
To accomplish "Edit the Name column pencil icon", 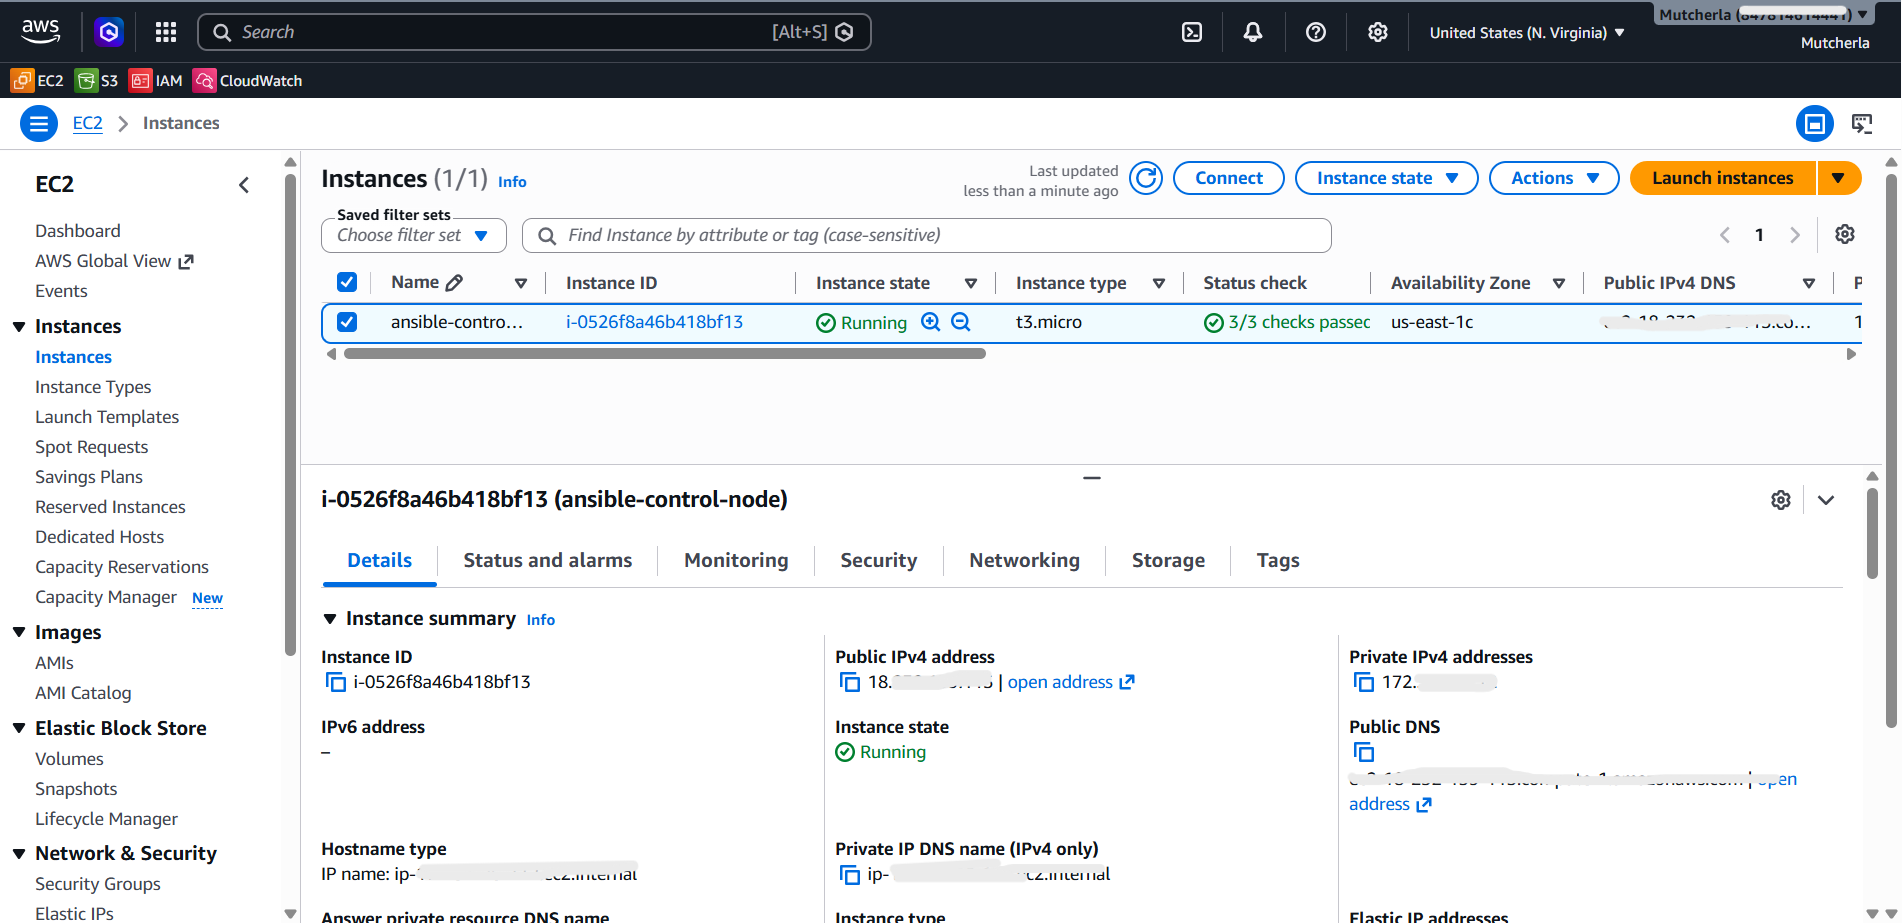I will point(454,283).
